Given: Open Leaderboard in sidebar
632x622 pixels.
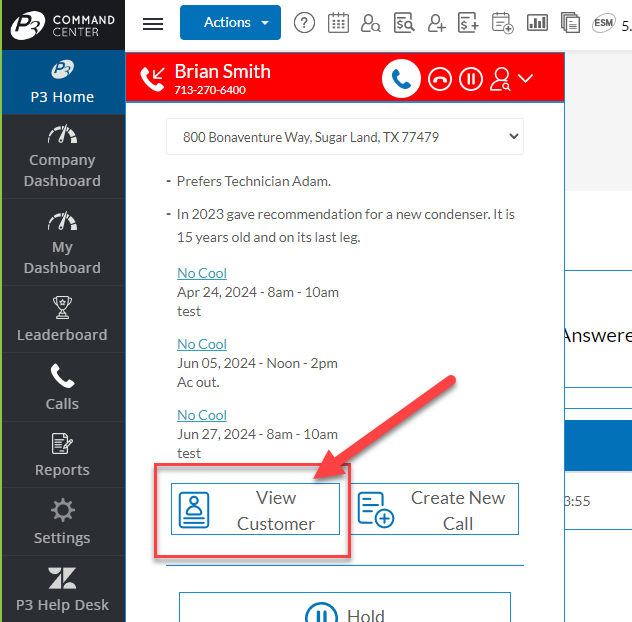Looking at the screenshot, I should pyautogui.click(x=63, y=319).
